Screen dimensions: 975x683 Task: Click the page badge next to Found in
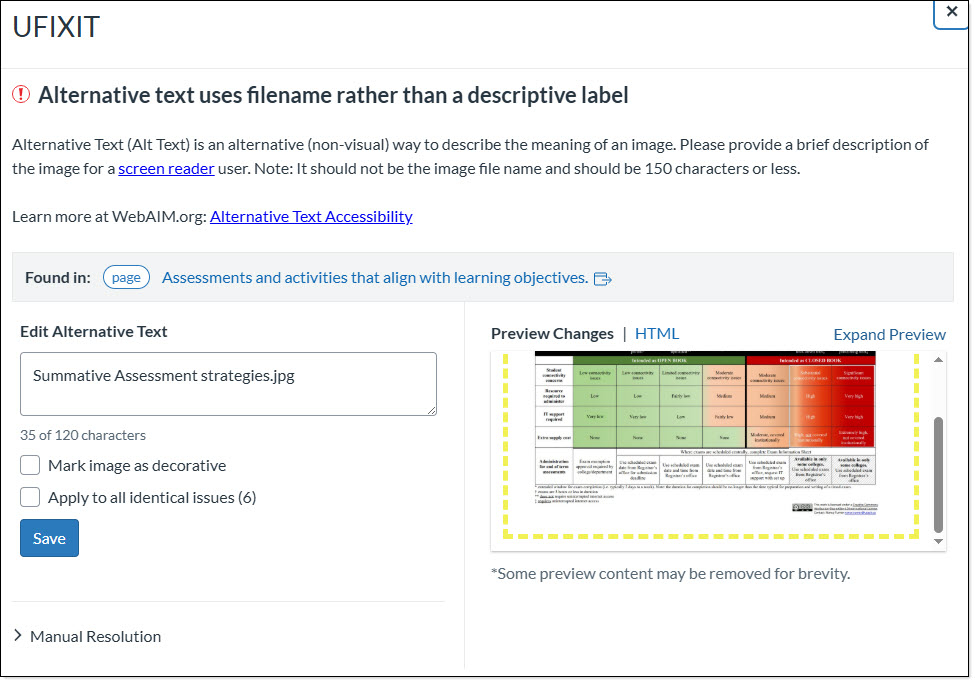pyautogui.click(x=126, y=277)
